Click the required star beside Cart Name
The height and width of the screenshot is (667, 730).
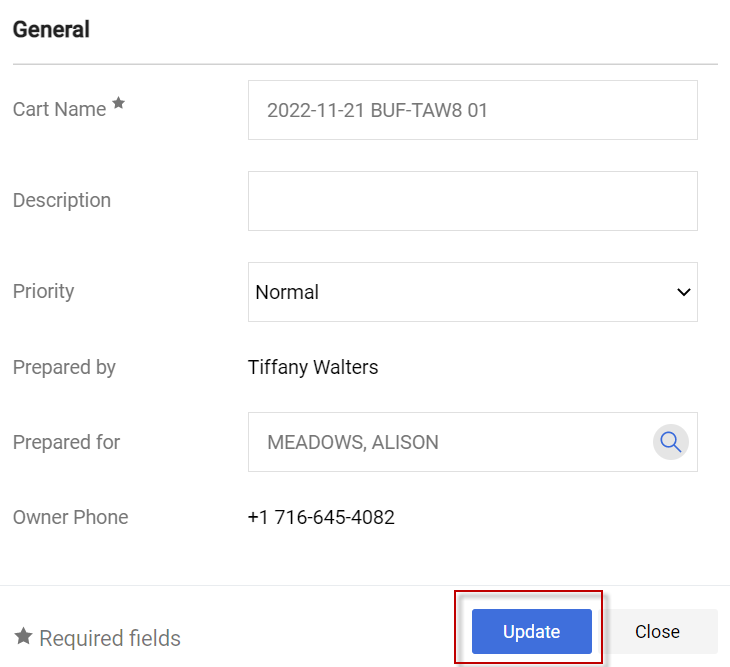click(119, 103)
